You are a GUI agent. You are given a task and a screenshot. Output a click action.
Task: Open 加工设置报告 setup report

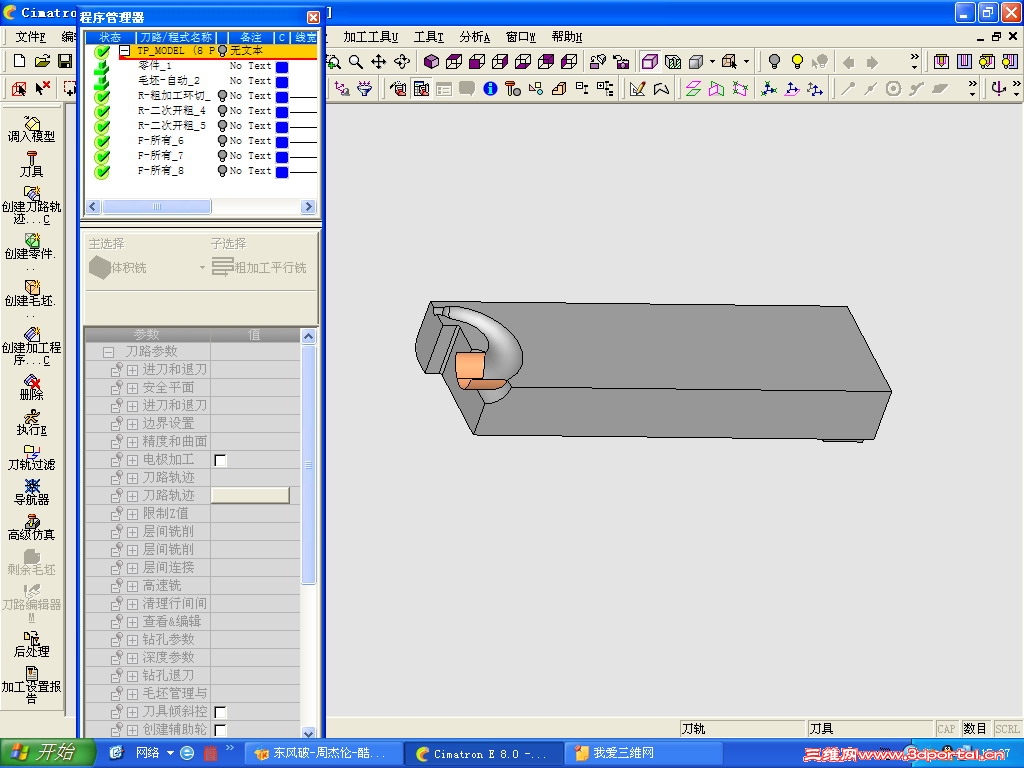point(31,684)
